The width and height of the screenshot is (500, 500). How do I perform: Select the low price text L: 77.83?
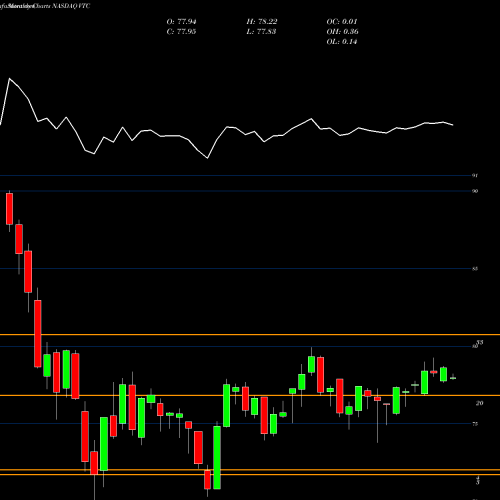pos(261,32)
